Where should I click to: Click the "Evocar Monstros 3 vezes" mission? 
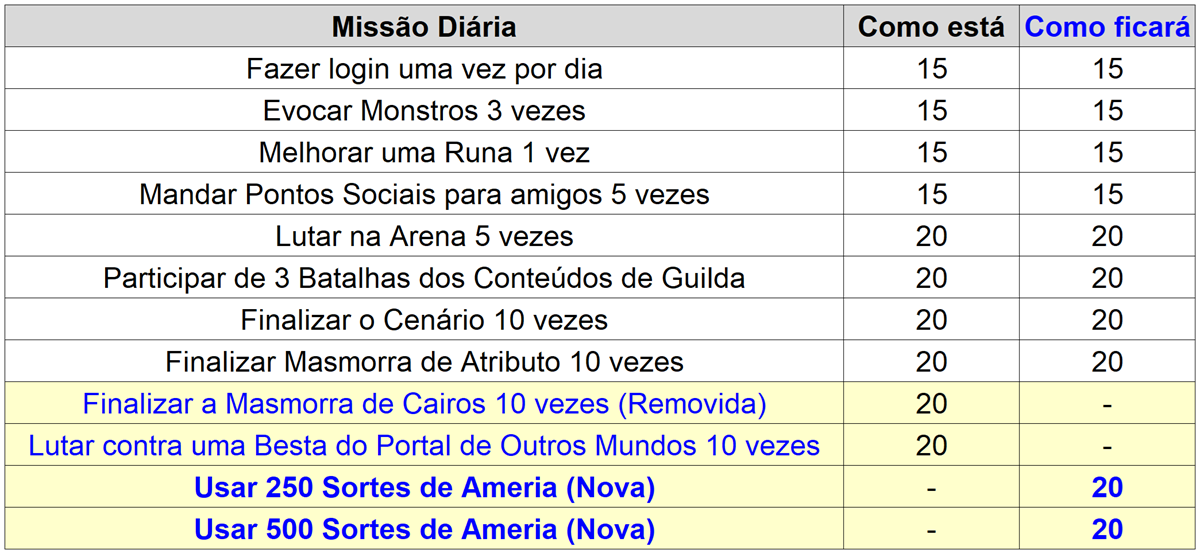(x=424, y=110)
